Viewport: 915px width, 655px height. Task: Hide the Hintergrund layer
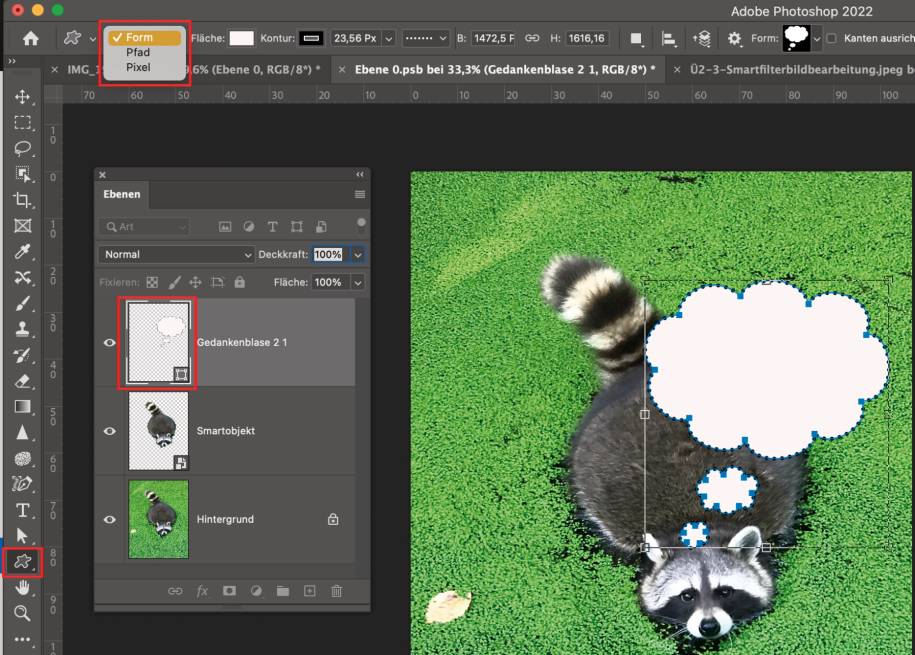tap(109, 520)
